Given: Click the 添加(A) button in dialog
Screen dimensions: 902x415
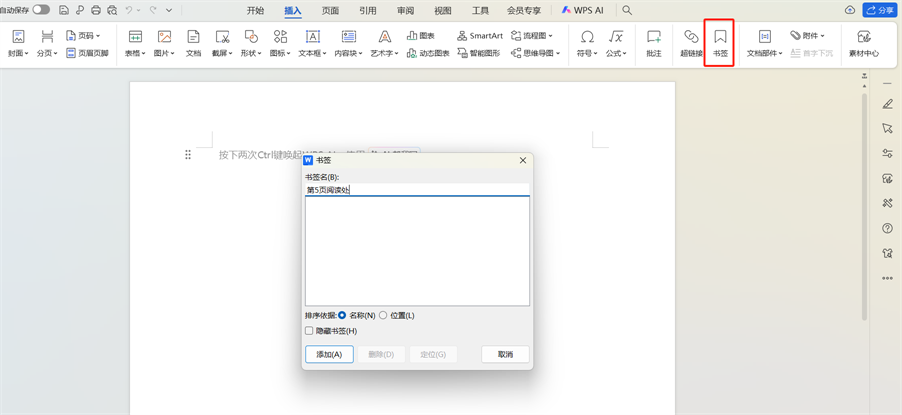Looking at the screenshot, I should (x=329, y=354).
